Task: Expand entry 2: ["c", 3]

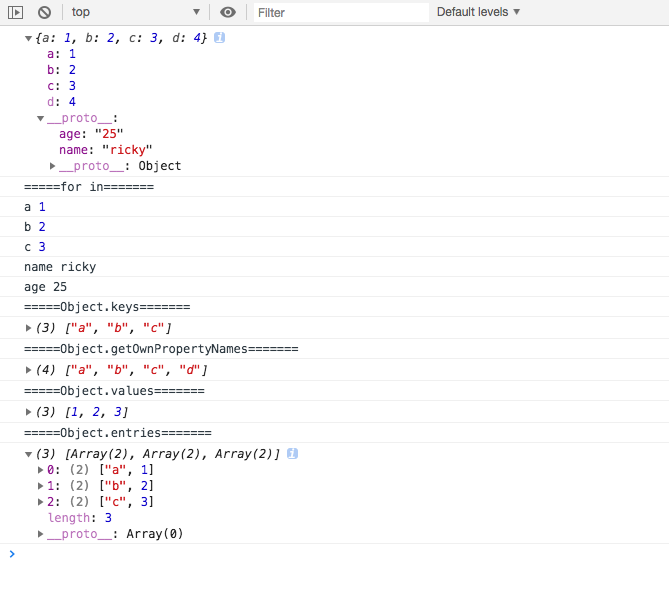Action: pyautogui.click(x=41, y=502)
